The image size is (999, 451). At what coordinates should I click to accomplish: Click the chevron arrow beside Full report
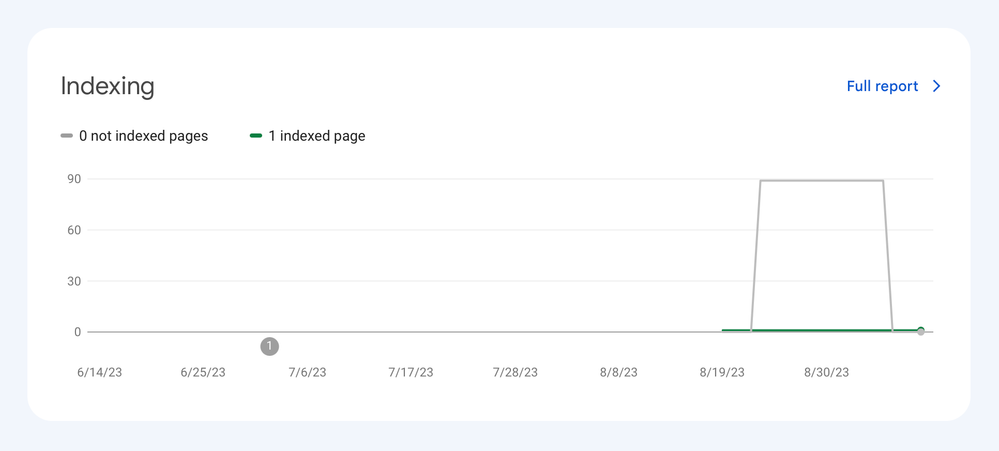pyautogui.click(x=937, y=86)
